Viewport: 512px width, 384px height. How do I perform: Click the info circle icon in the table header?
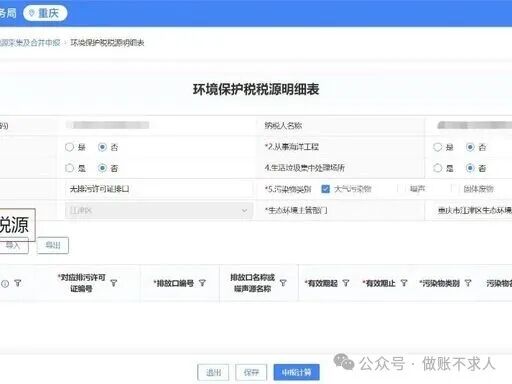point(5,284)
